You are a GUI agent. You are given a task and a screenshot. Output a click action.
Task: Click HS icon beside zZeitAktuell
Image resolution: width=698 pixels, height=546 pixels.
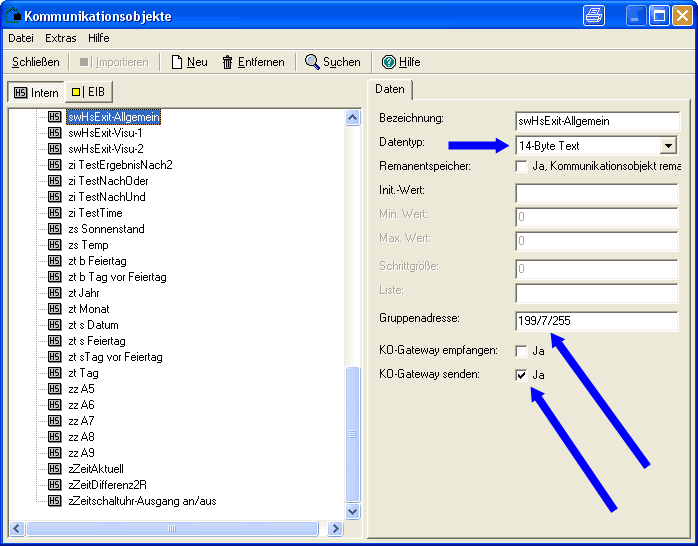[55, 469]
